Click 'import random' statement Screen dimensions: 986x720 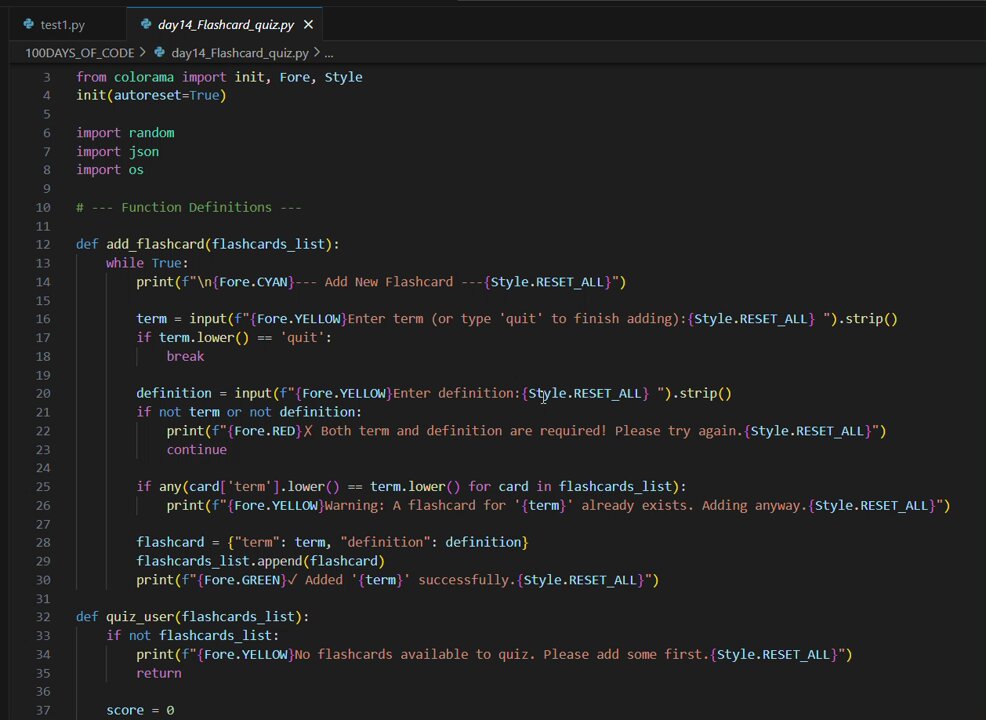pyautogui.click(x=125, y=133)
